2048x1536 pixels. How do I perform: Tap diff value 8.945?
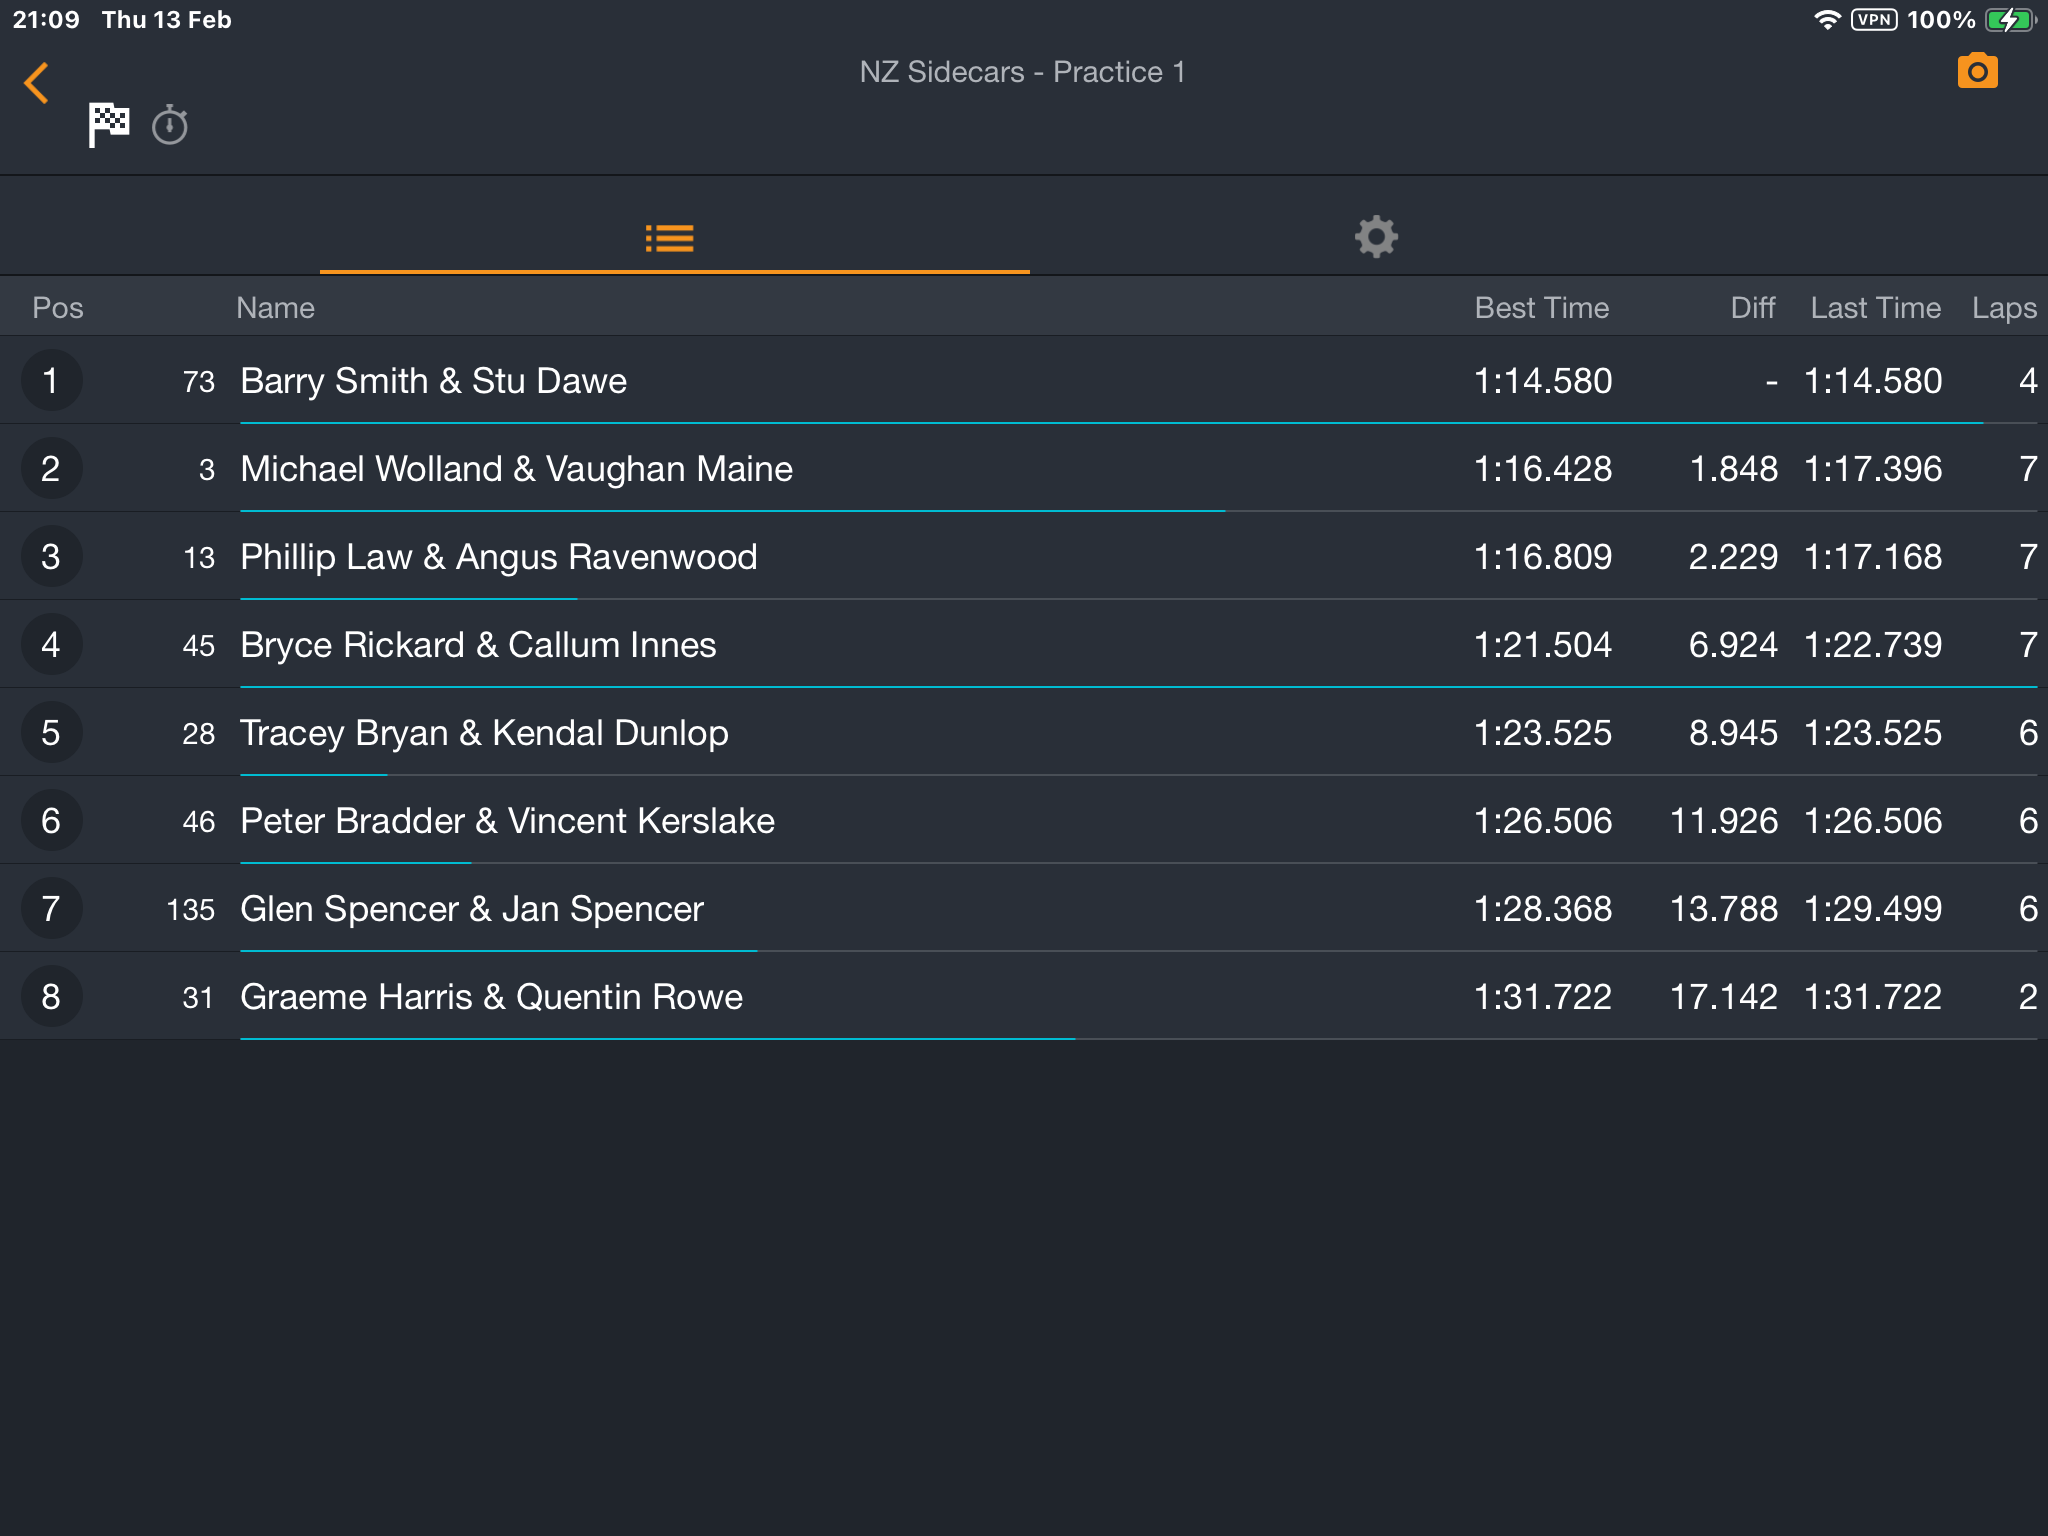[1734, 733]
